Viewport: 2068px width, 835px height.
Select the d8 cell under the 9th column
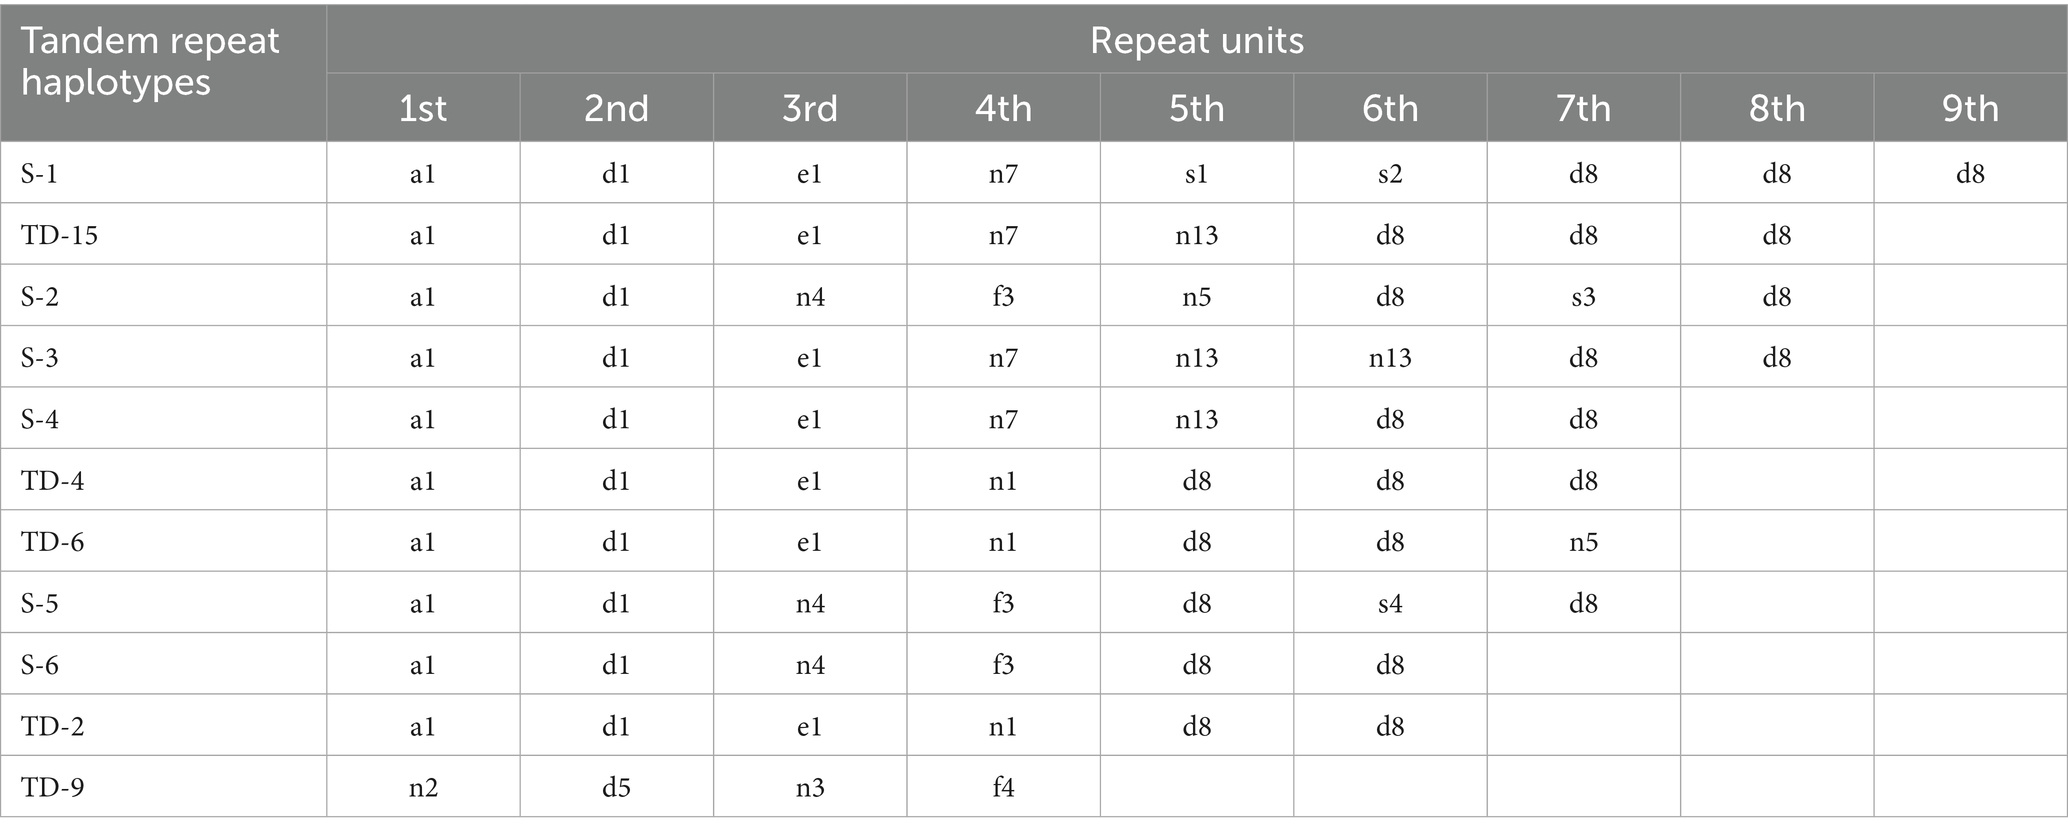(x=1969, y=174)
